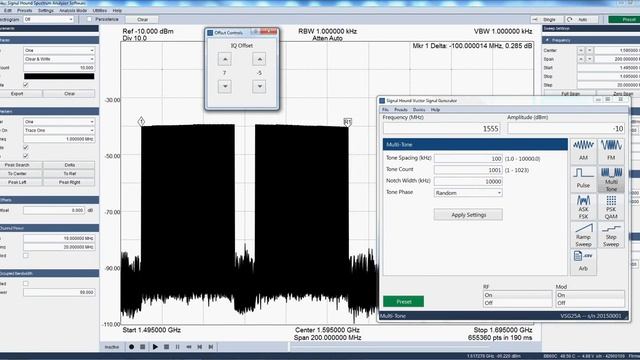Image resolution: width=640 pixels, height=360 pixels.
Task: Select the Ramp Sweep icon
Action: [583, 234]
